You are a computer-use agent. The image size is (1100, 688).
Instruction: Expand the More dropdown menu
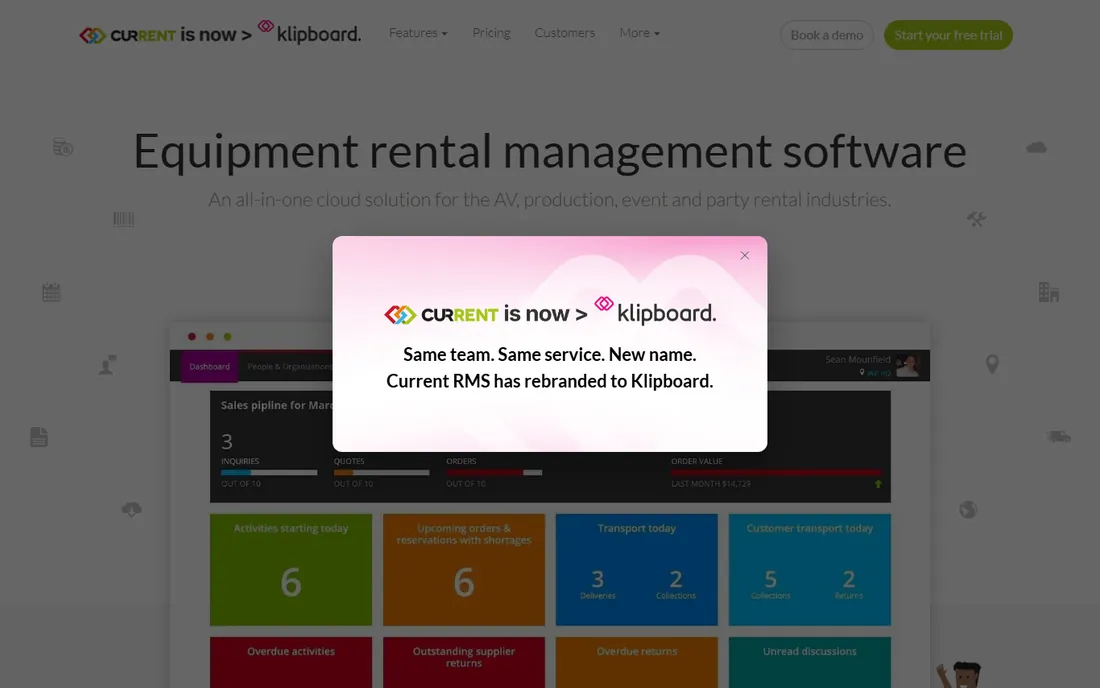(639, 33)
